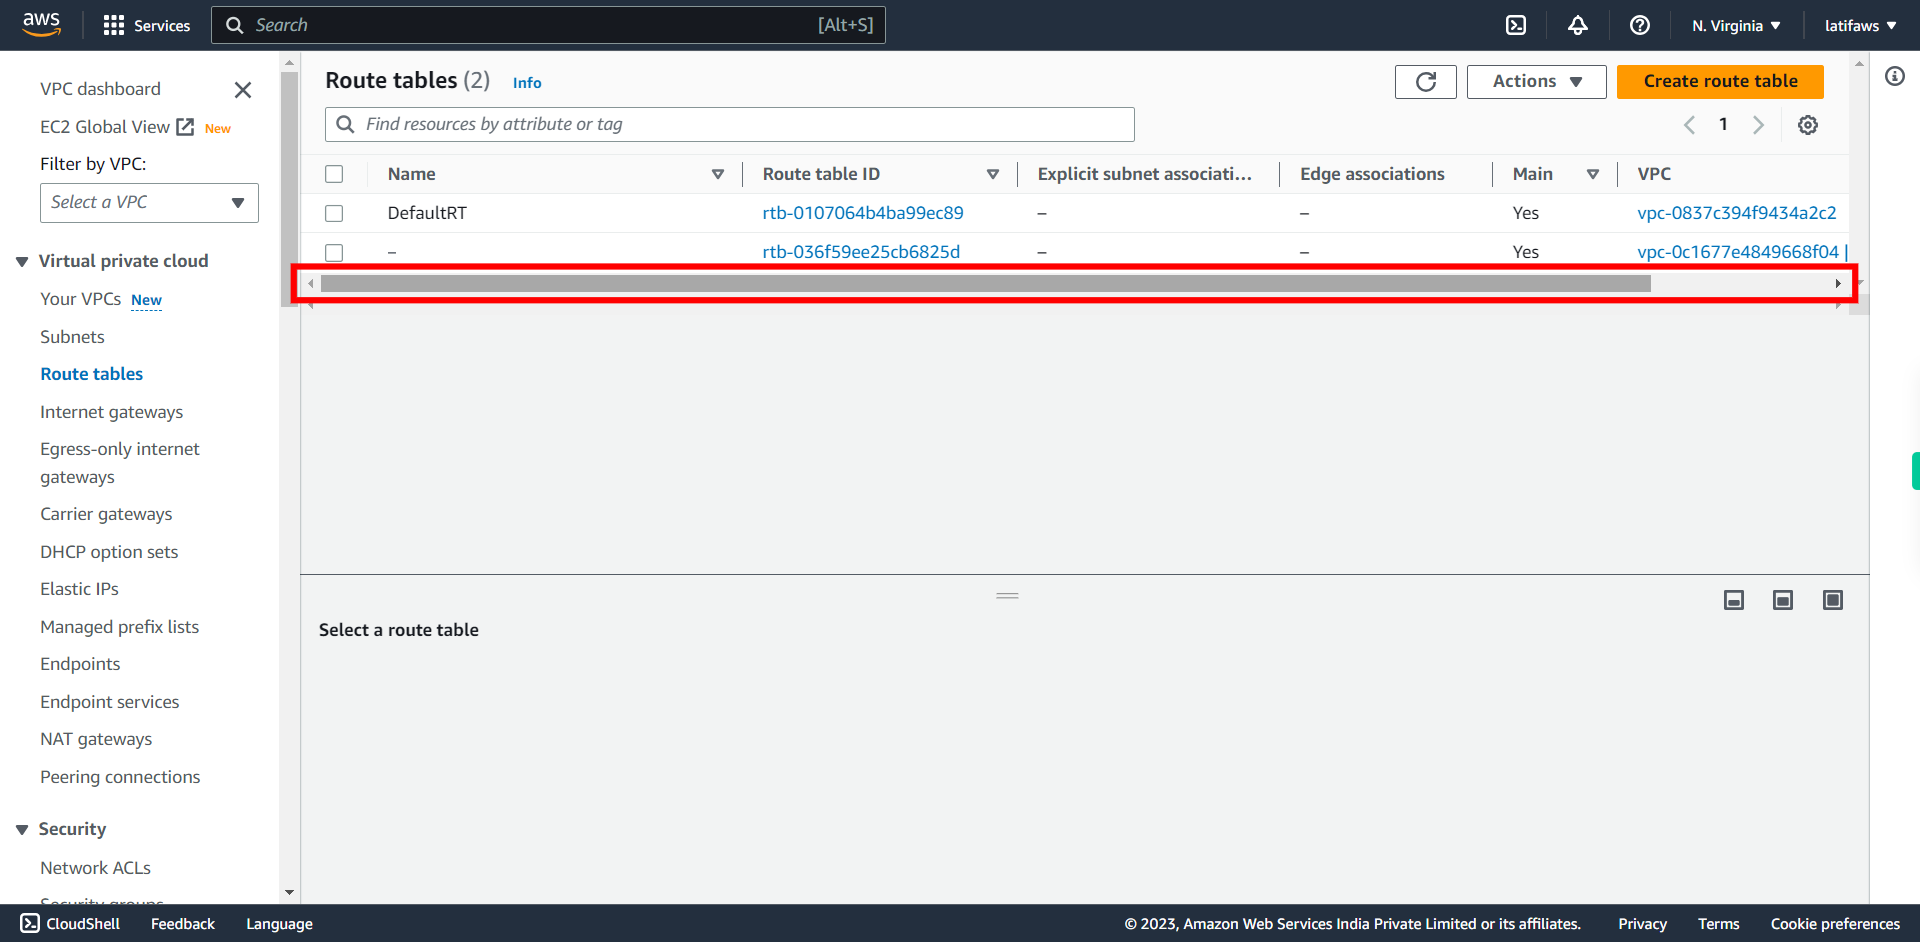The height and width of the screenshot is (942, 1920).
Task: Sort by Route table ID arrow
Action: [x=993, y=174]
